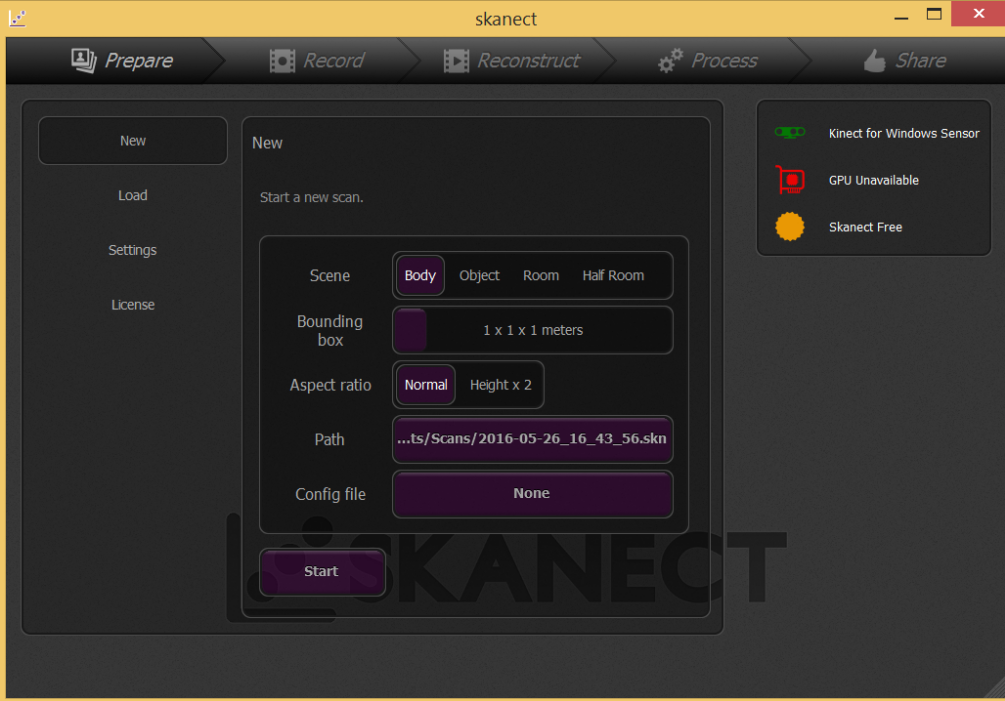The image size is (1005, 701).
Task: Click the Bounding box slider handle
Action: [x=411, y=331]
